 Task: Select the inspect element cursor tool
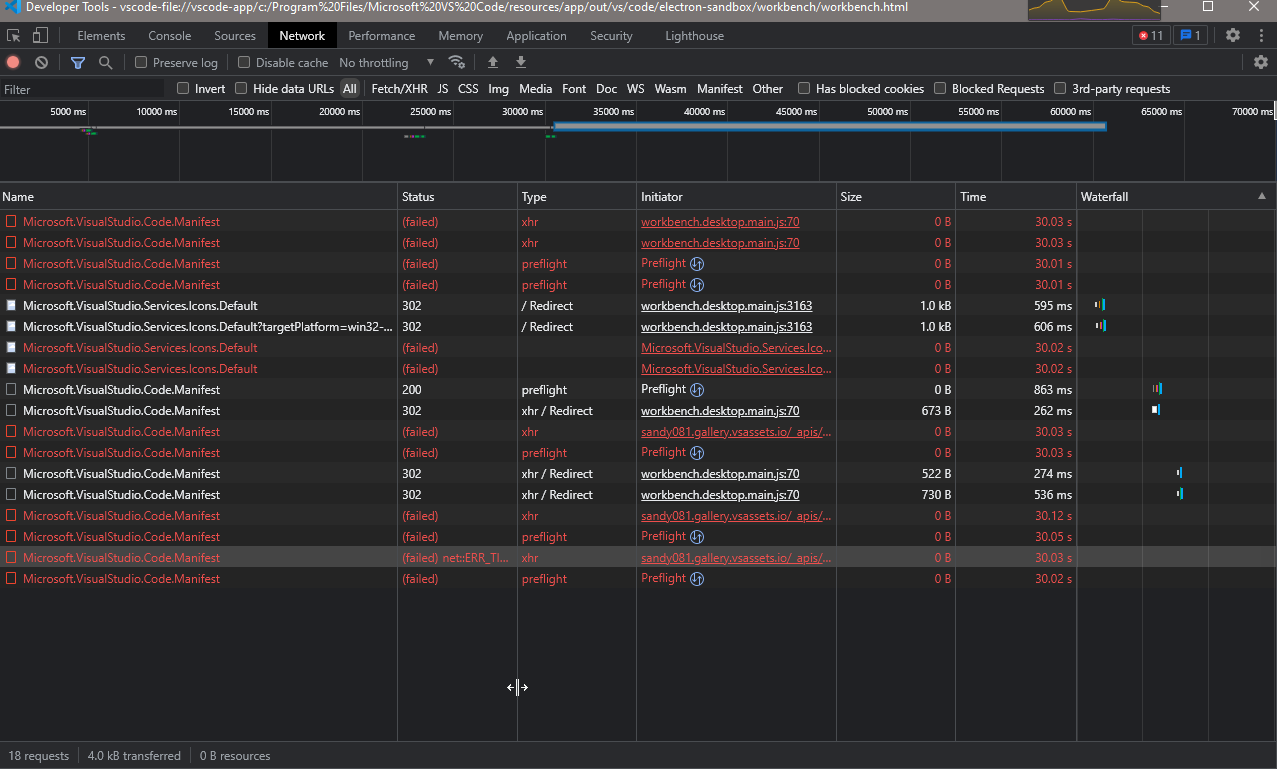pyautogui.click(x=15, y=35)
